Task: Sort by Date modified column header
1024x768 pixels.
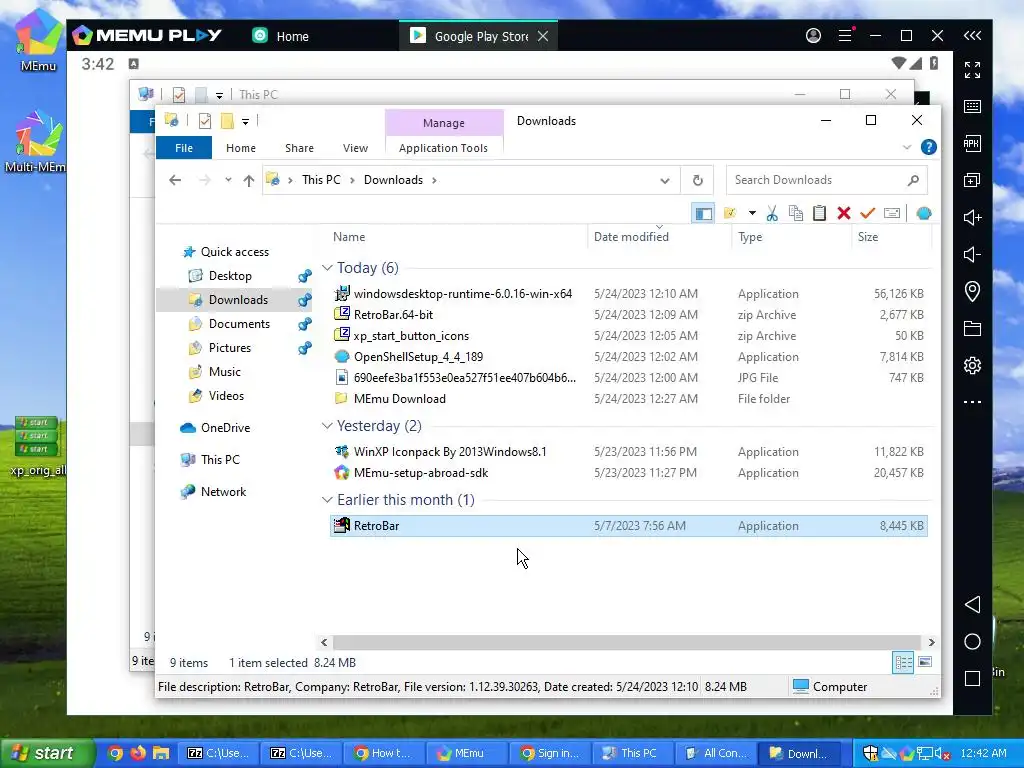Action: pos(631,237)
